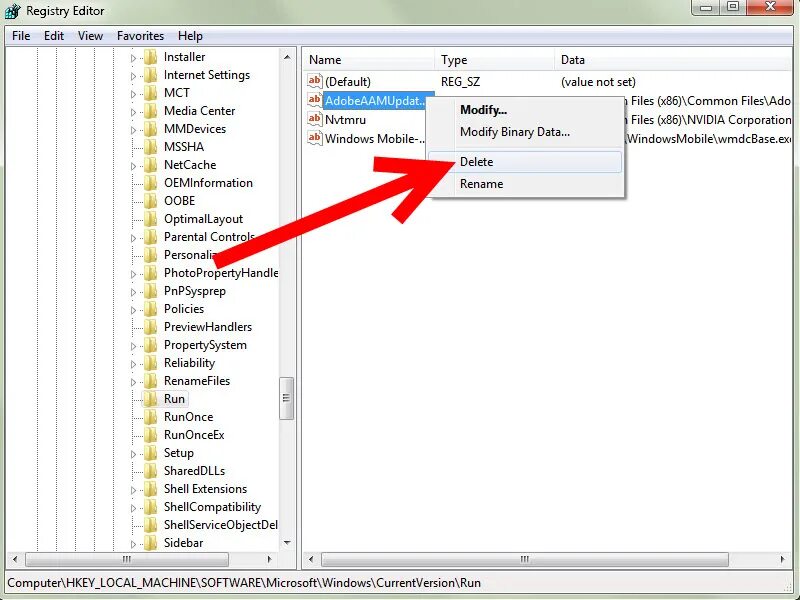
Task: Click the OOBE folder icon
Action: pos(150,201)
